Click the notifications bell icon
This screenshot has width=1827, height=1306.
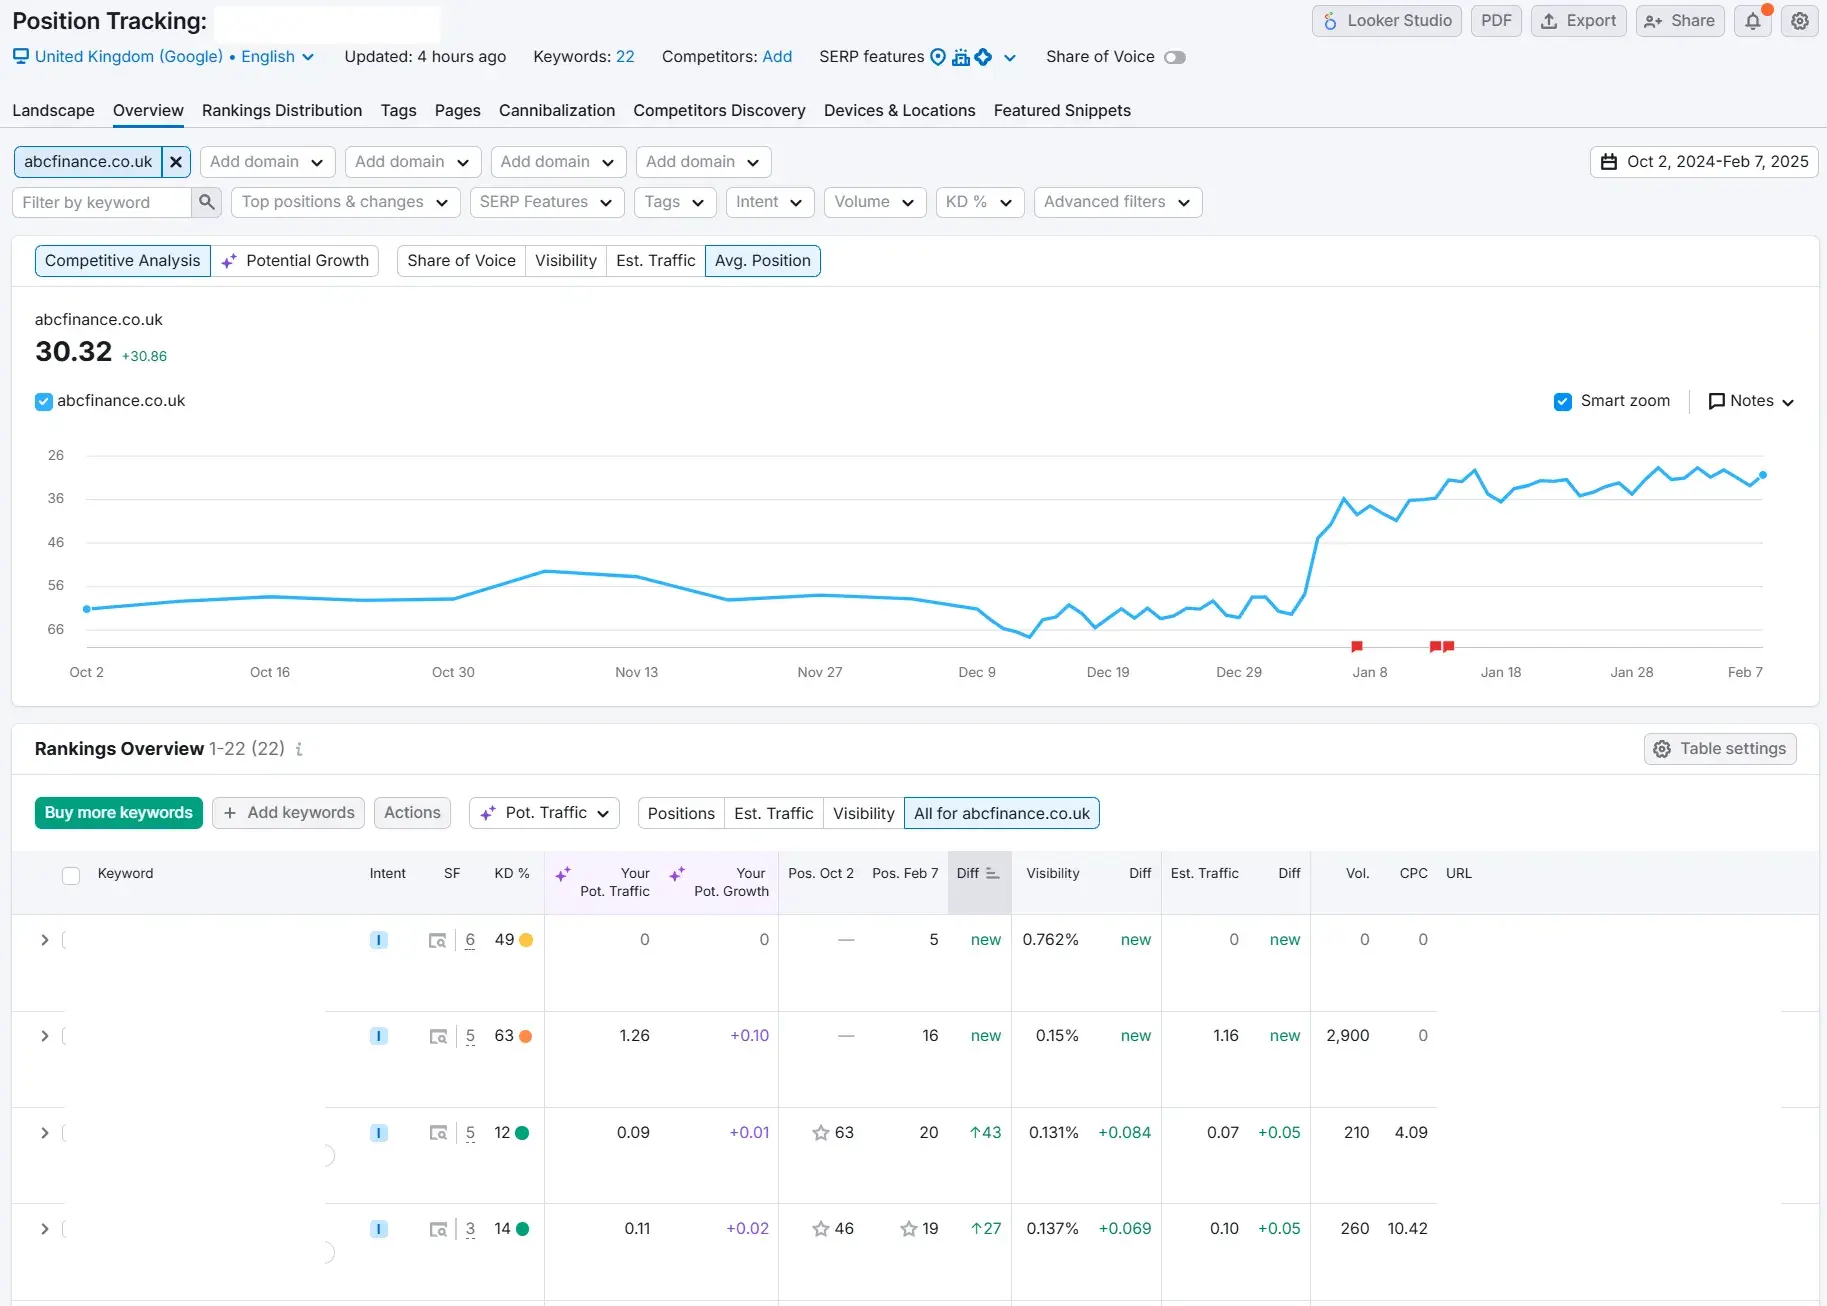pyautogui.click(x=1752, y=21)
